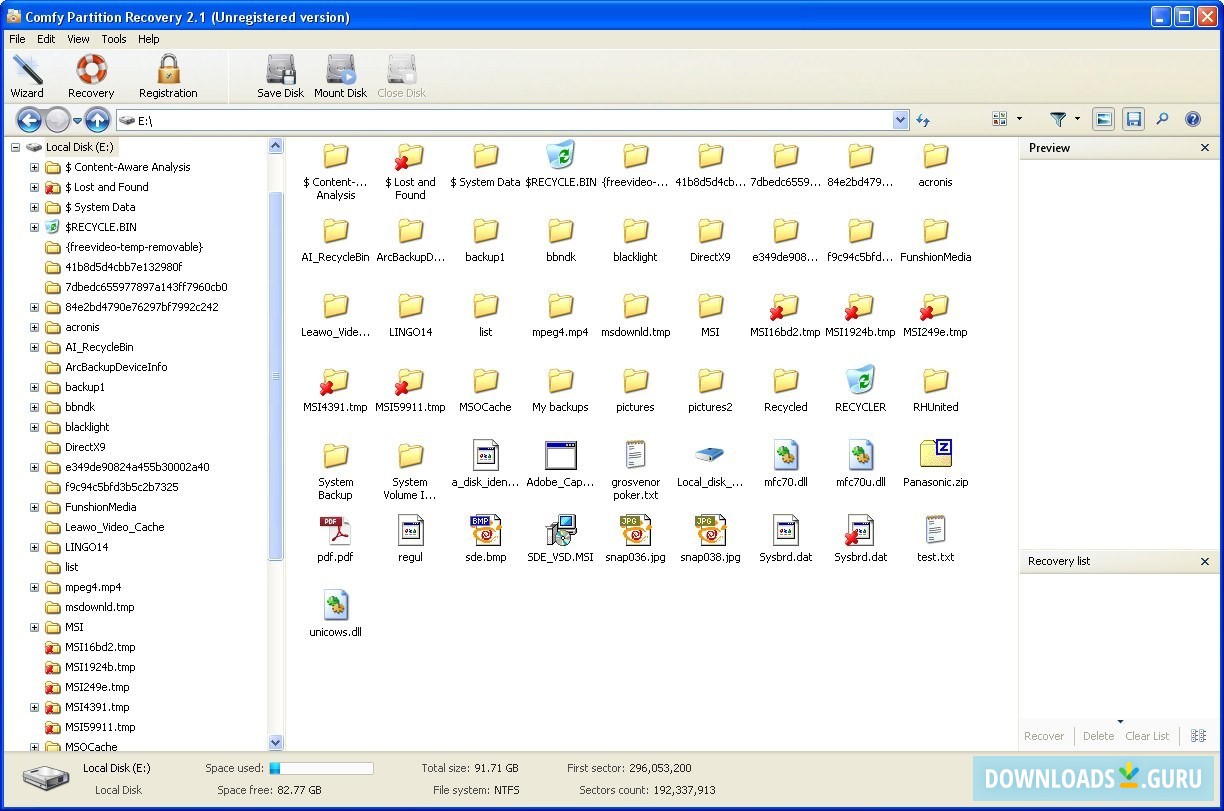Open the view mode dropdown arrow

pos(1019,119)
